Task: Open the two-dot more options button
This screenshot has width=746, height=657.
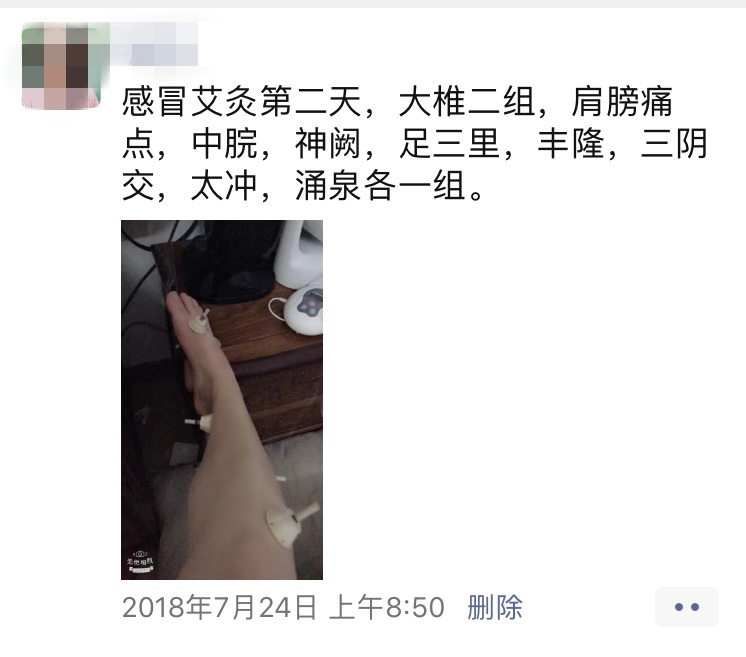Action: [x=687, y=607]
